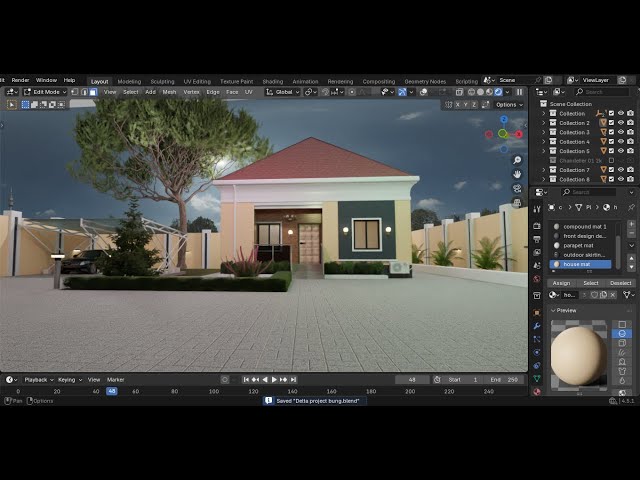640x480 pixels.
Task: Select cube preview shape icon
Action: pyautogui.click(x=622, y=343)
